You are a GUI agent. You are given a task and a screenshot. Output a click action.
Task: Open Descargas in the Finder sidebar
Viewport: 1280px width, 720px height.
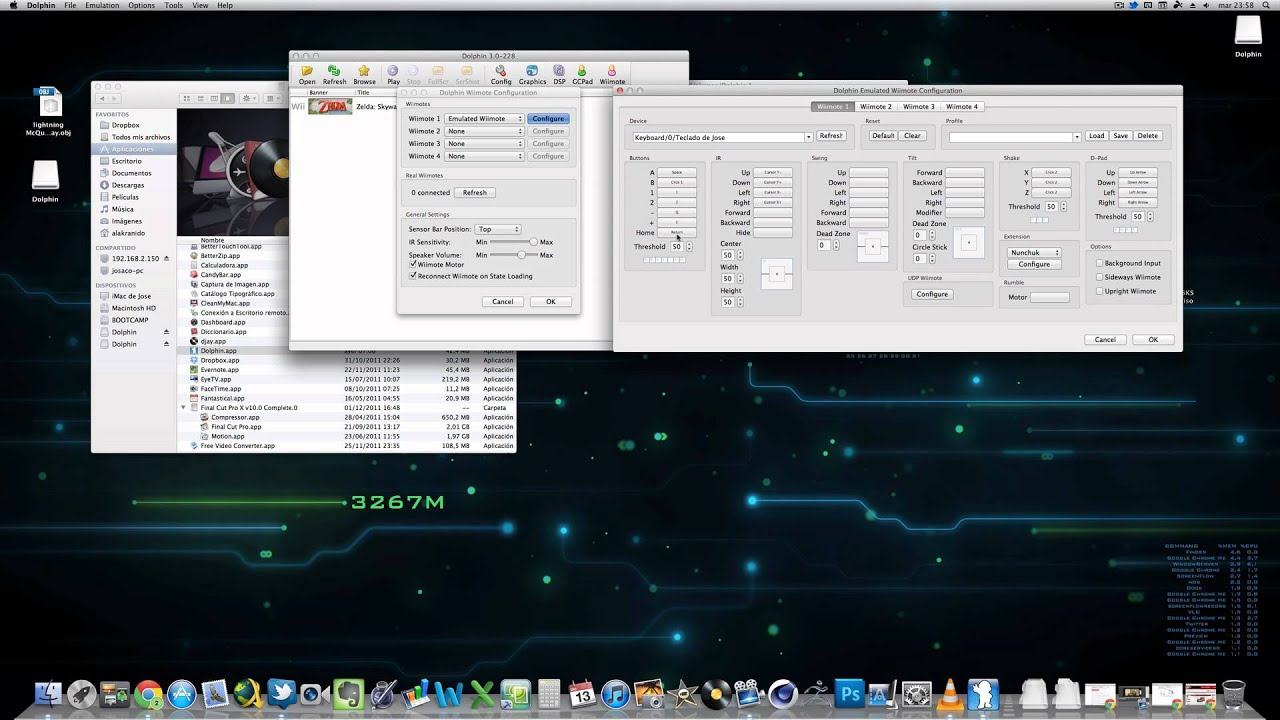click(x=128, y=185)
